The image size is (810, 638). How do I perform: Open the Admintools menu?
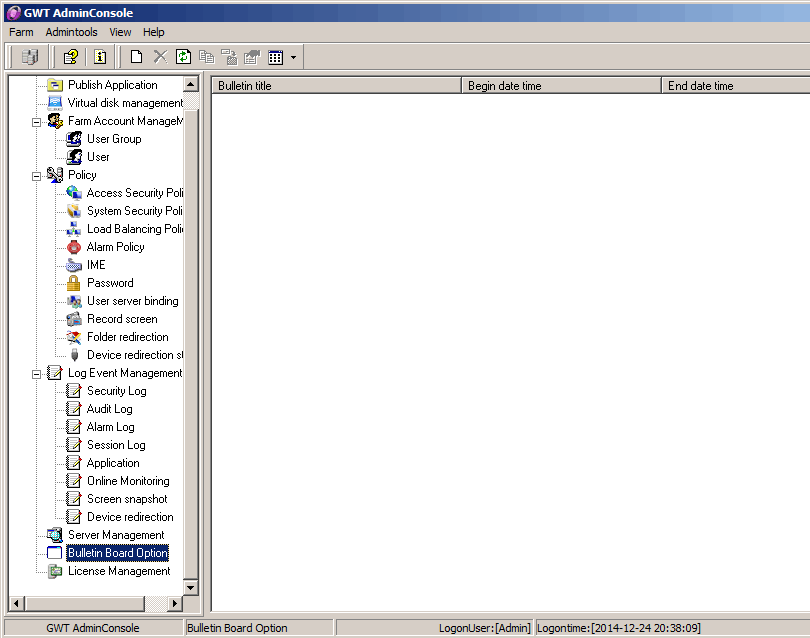[71, 32]
